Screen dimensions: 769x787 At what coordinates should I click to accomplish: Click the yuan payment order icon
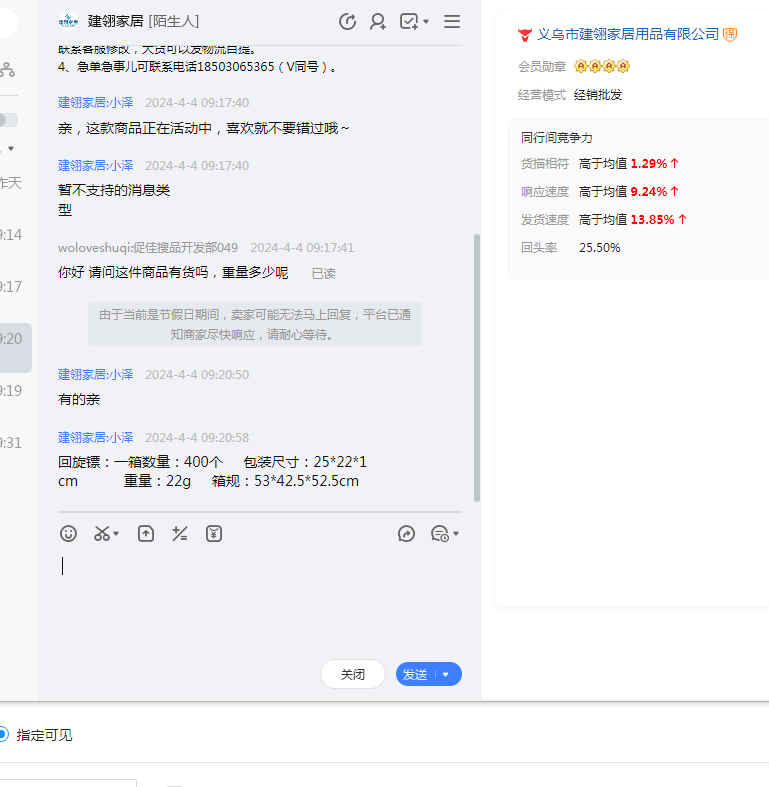click(x=214, y=534)
